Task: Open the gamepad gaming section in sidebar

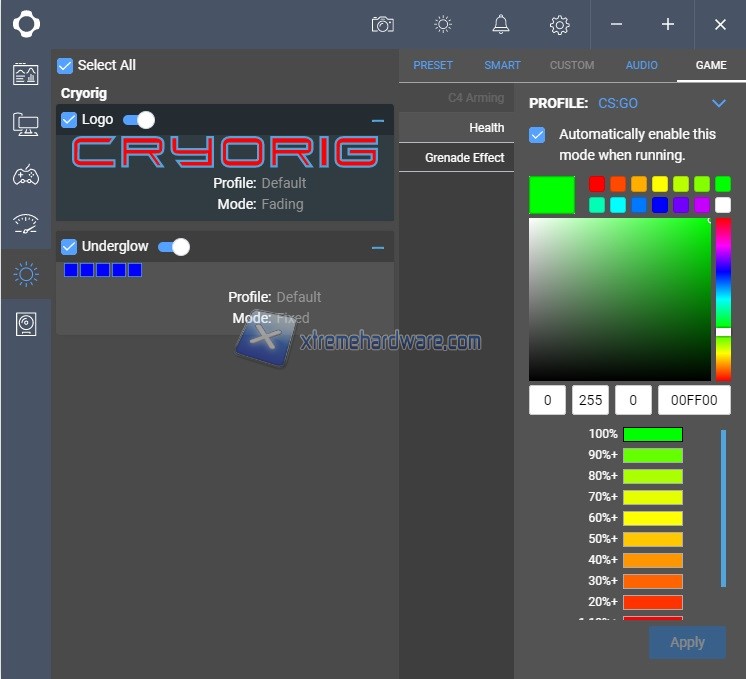Action: [25, 176]
